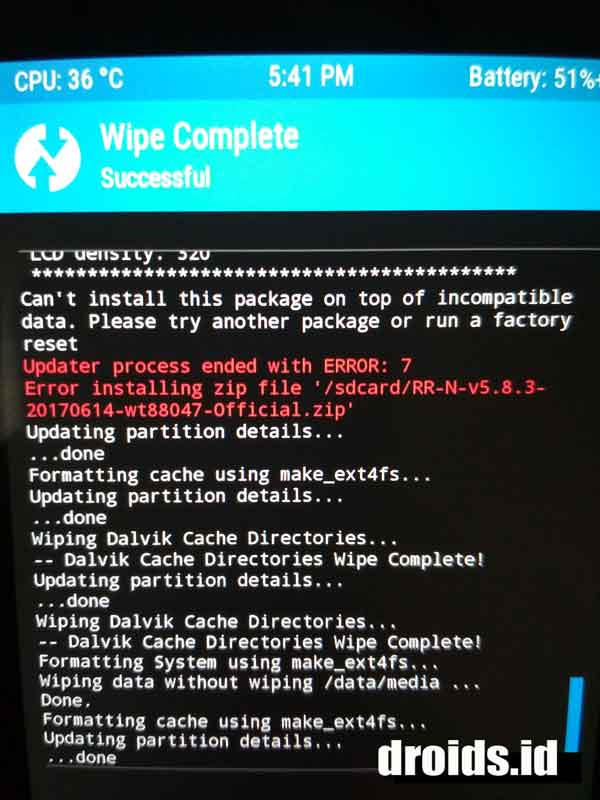Tap the Successful status text
Viewport: 600px width, 800px height.
point(156,178)
